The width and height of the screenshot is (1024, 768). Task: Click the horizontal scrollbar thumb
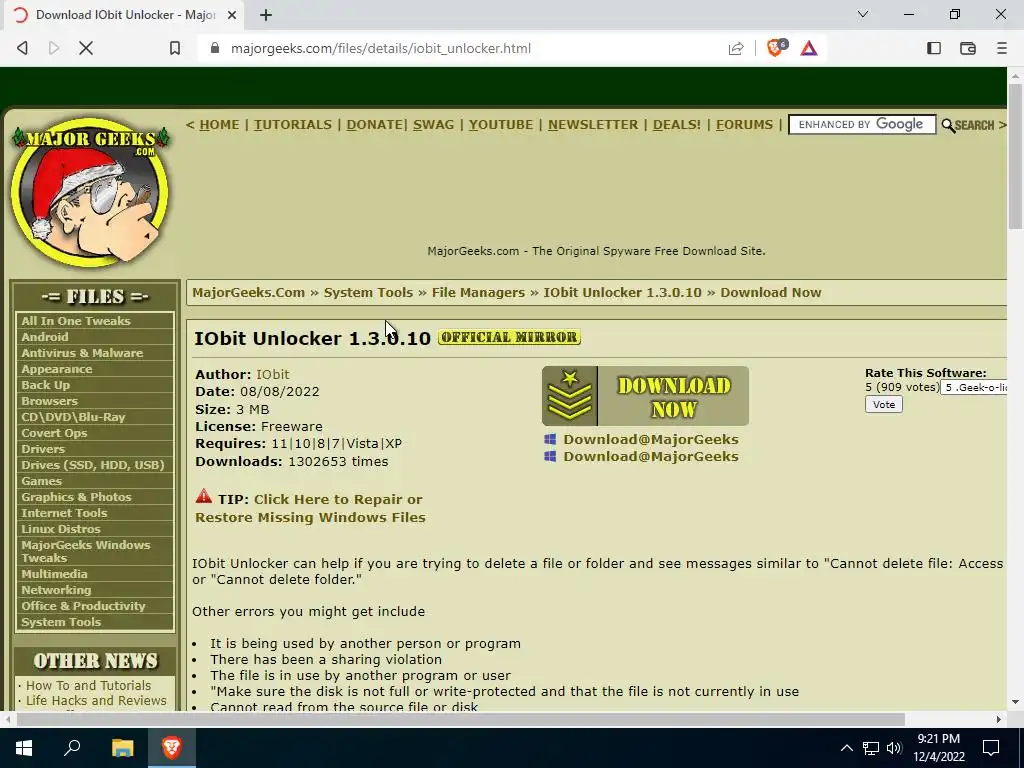tap(460, 719)
